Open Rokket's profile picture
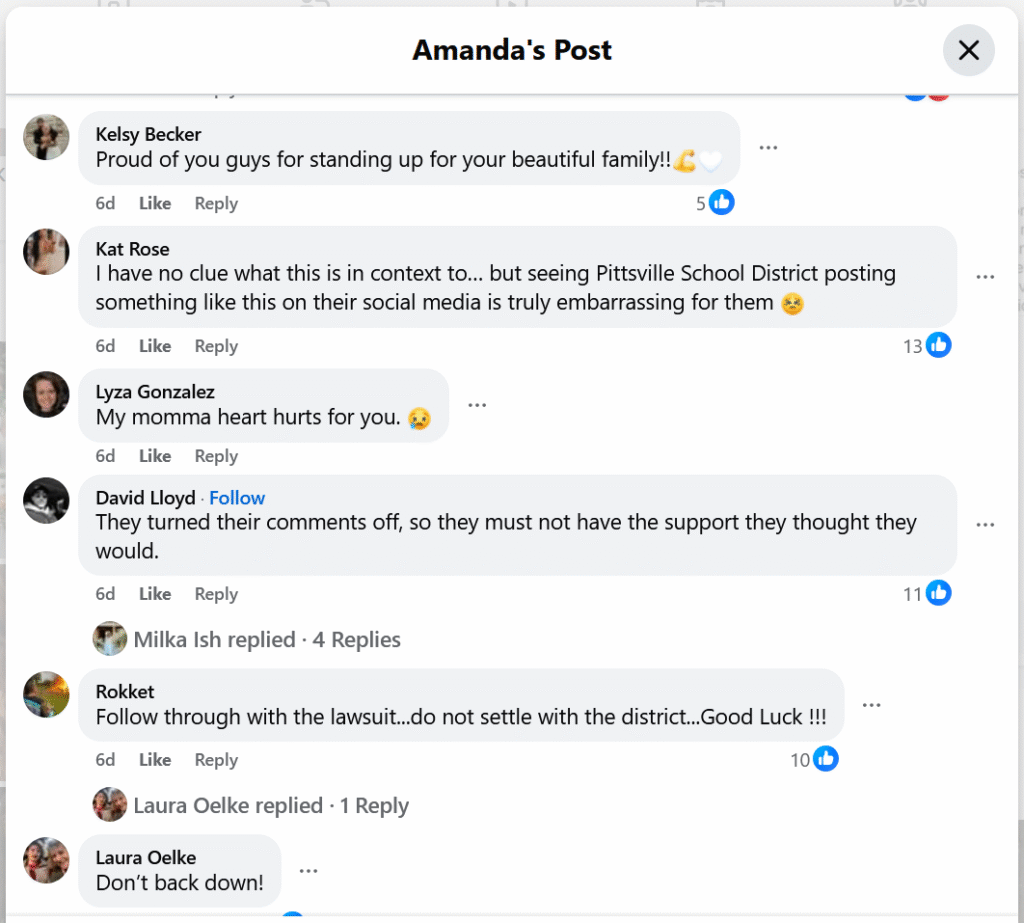This screenshot has width=1024, height=923. (46, 692)
